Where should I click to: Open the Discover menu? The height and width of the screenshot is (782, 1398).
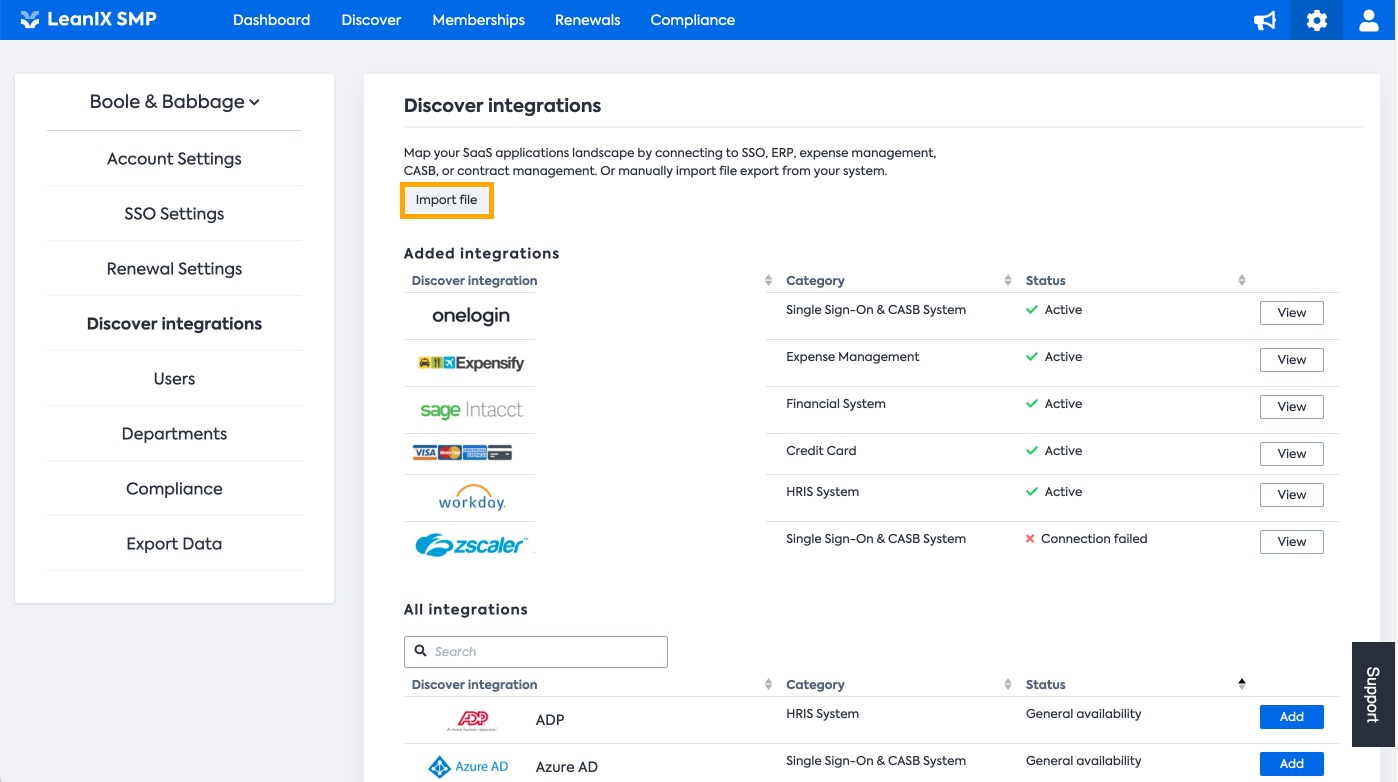click(371, 20)
